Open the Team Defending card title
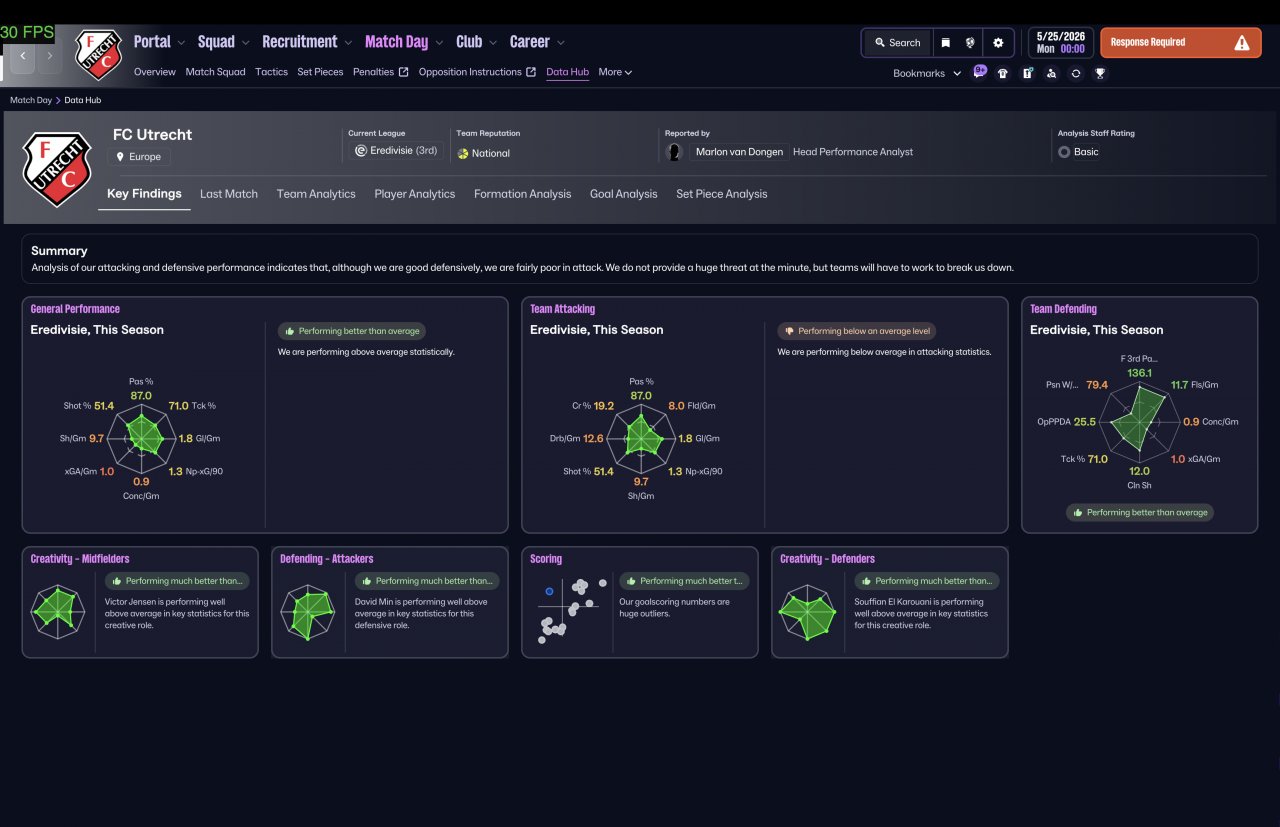Image resolution: width=1280 pixels, height=827 pixels. tap(1063, 309)
